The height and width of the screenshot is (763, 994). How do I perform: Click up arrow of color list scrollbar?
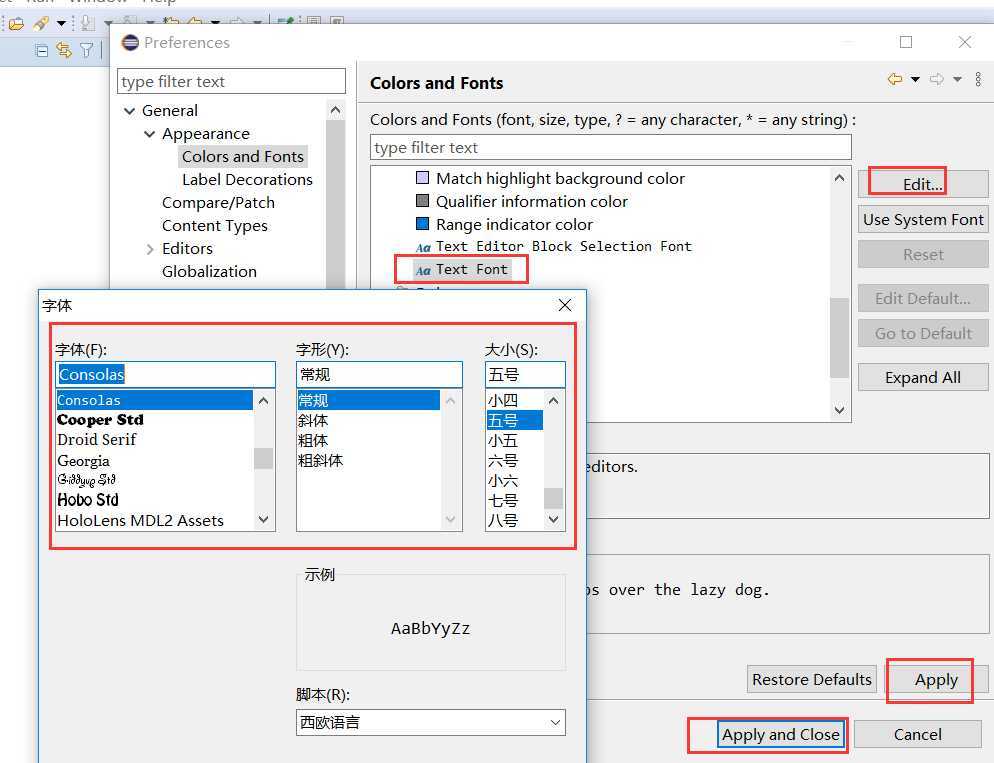[839, 178]
